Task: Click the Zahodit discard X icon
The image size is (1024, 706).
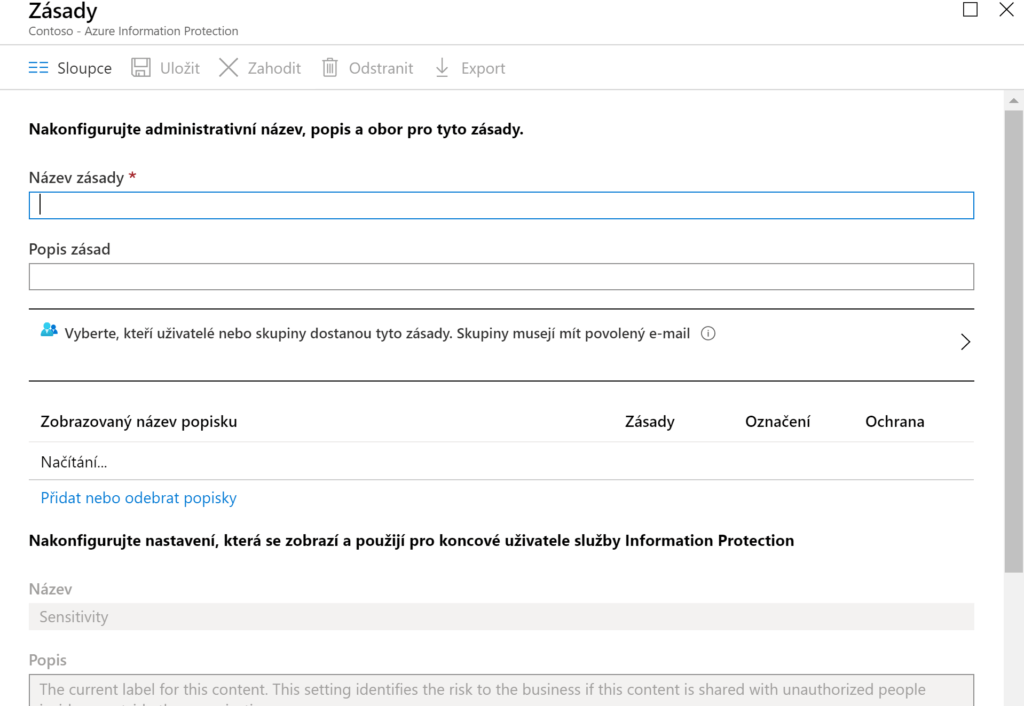Action: [x=229, y=68]
